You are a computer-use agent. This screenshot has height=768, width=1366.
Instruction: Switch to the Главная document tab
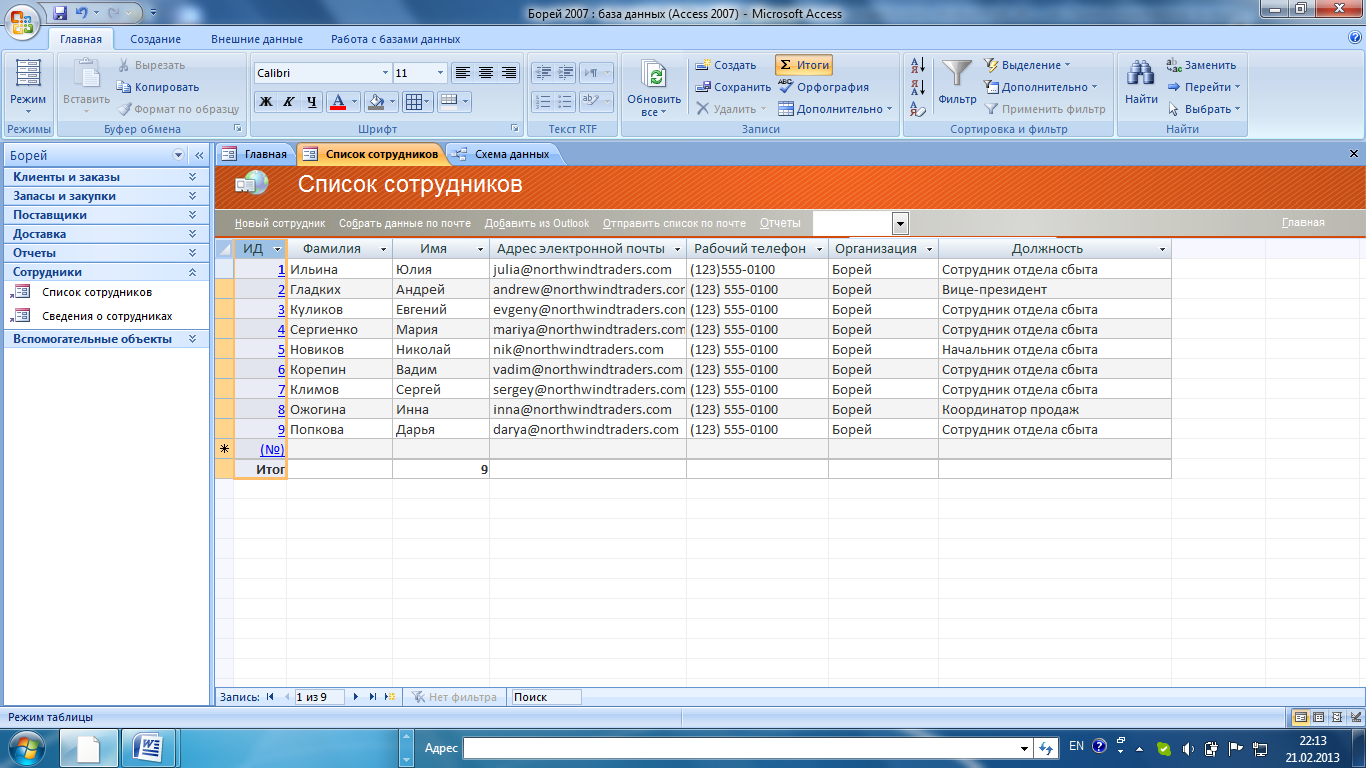(256, 154)
